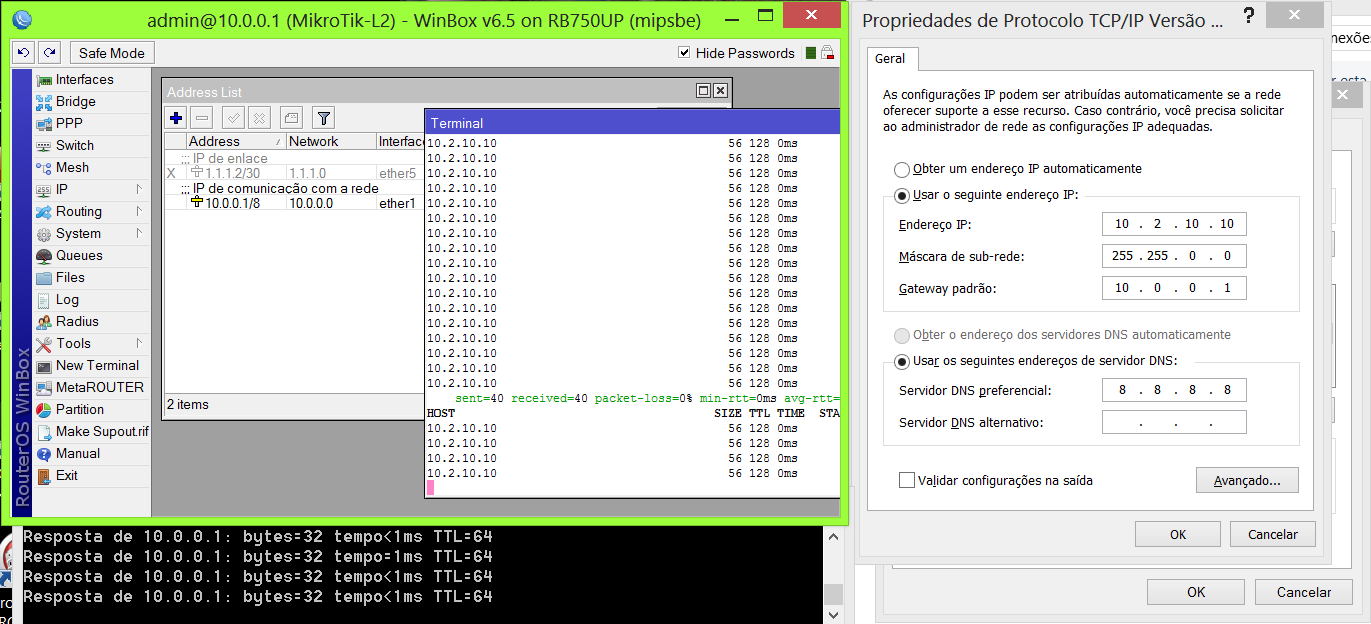Click the green CPU load indicator icon
Image resolution: width=1371 pixels, height=624 pixels.
[x=811, y=53]
